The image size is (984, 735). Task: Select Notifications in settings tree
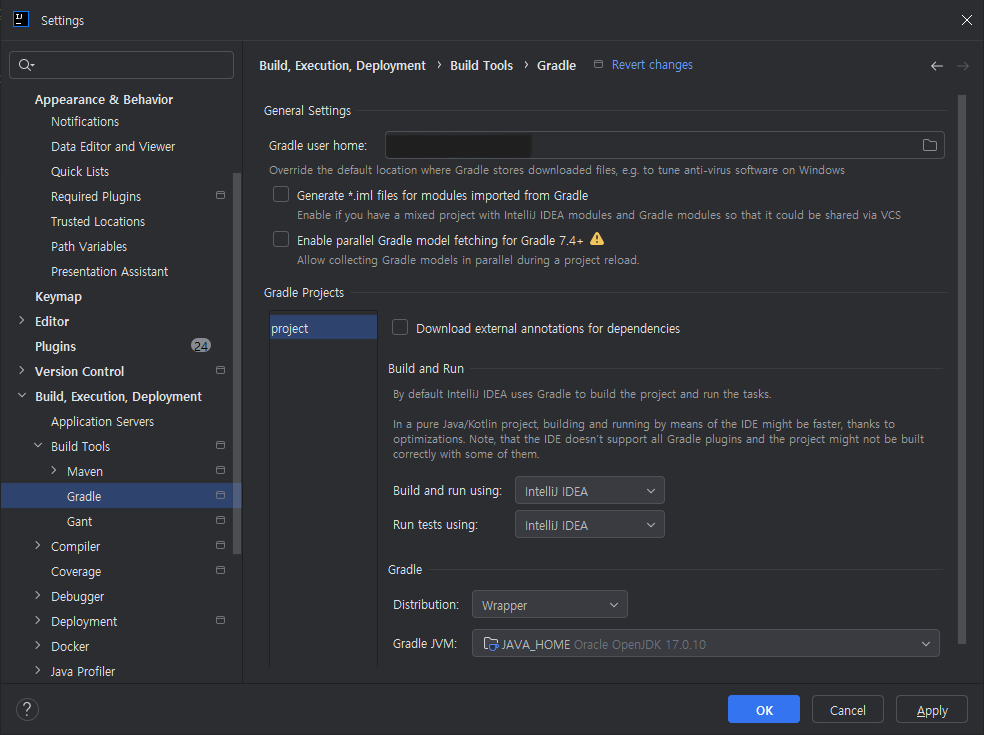(85, 122)
